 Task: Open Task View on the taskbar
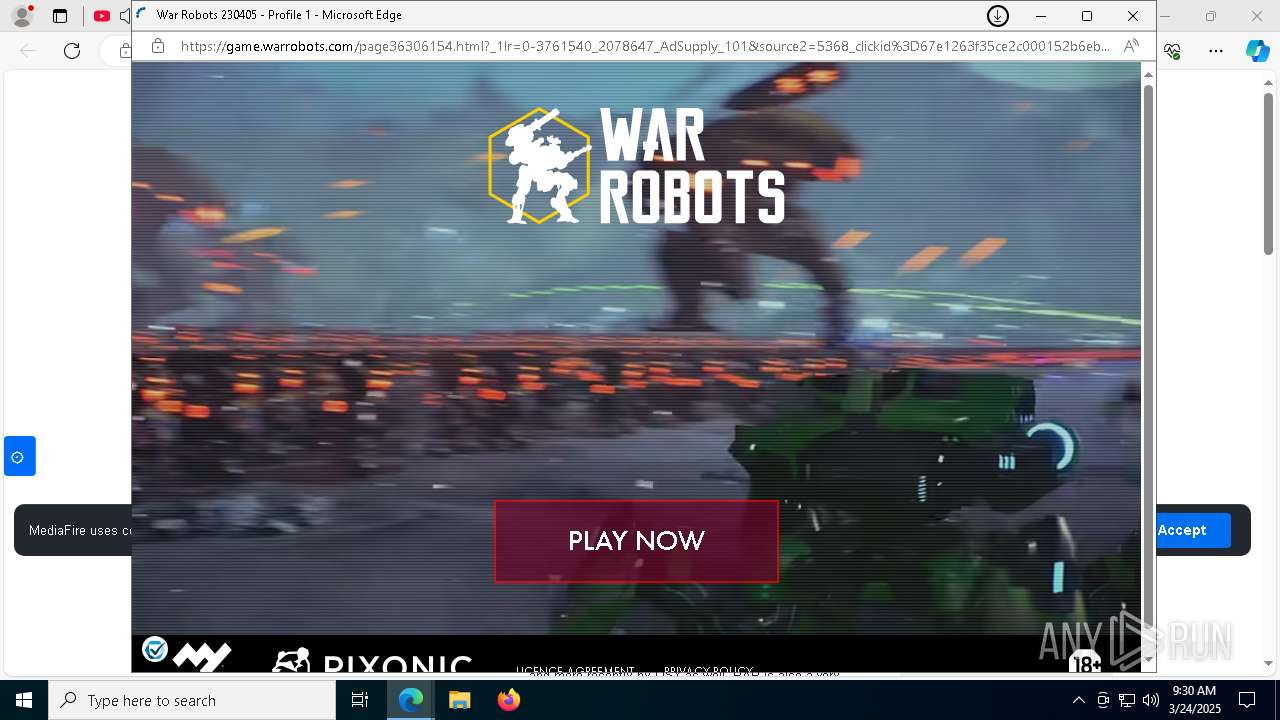tap(361, 700)
